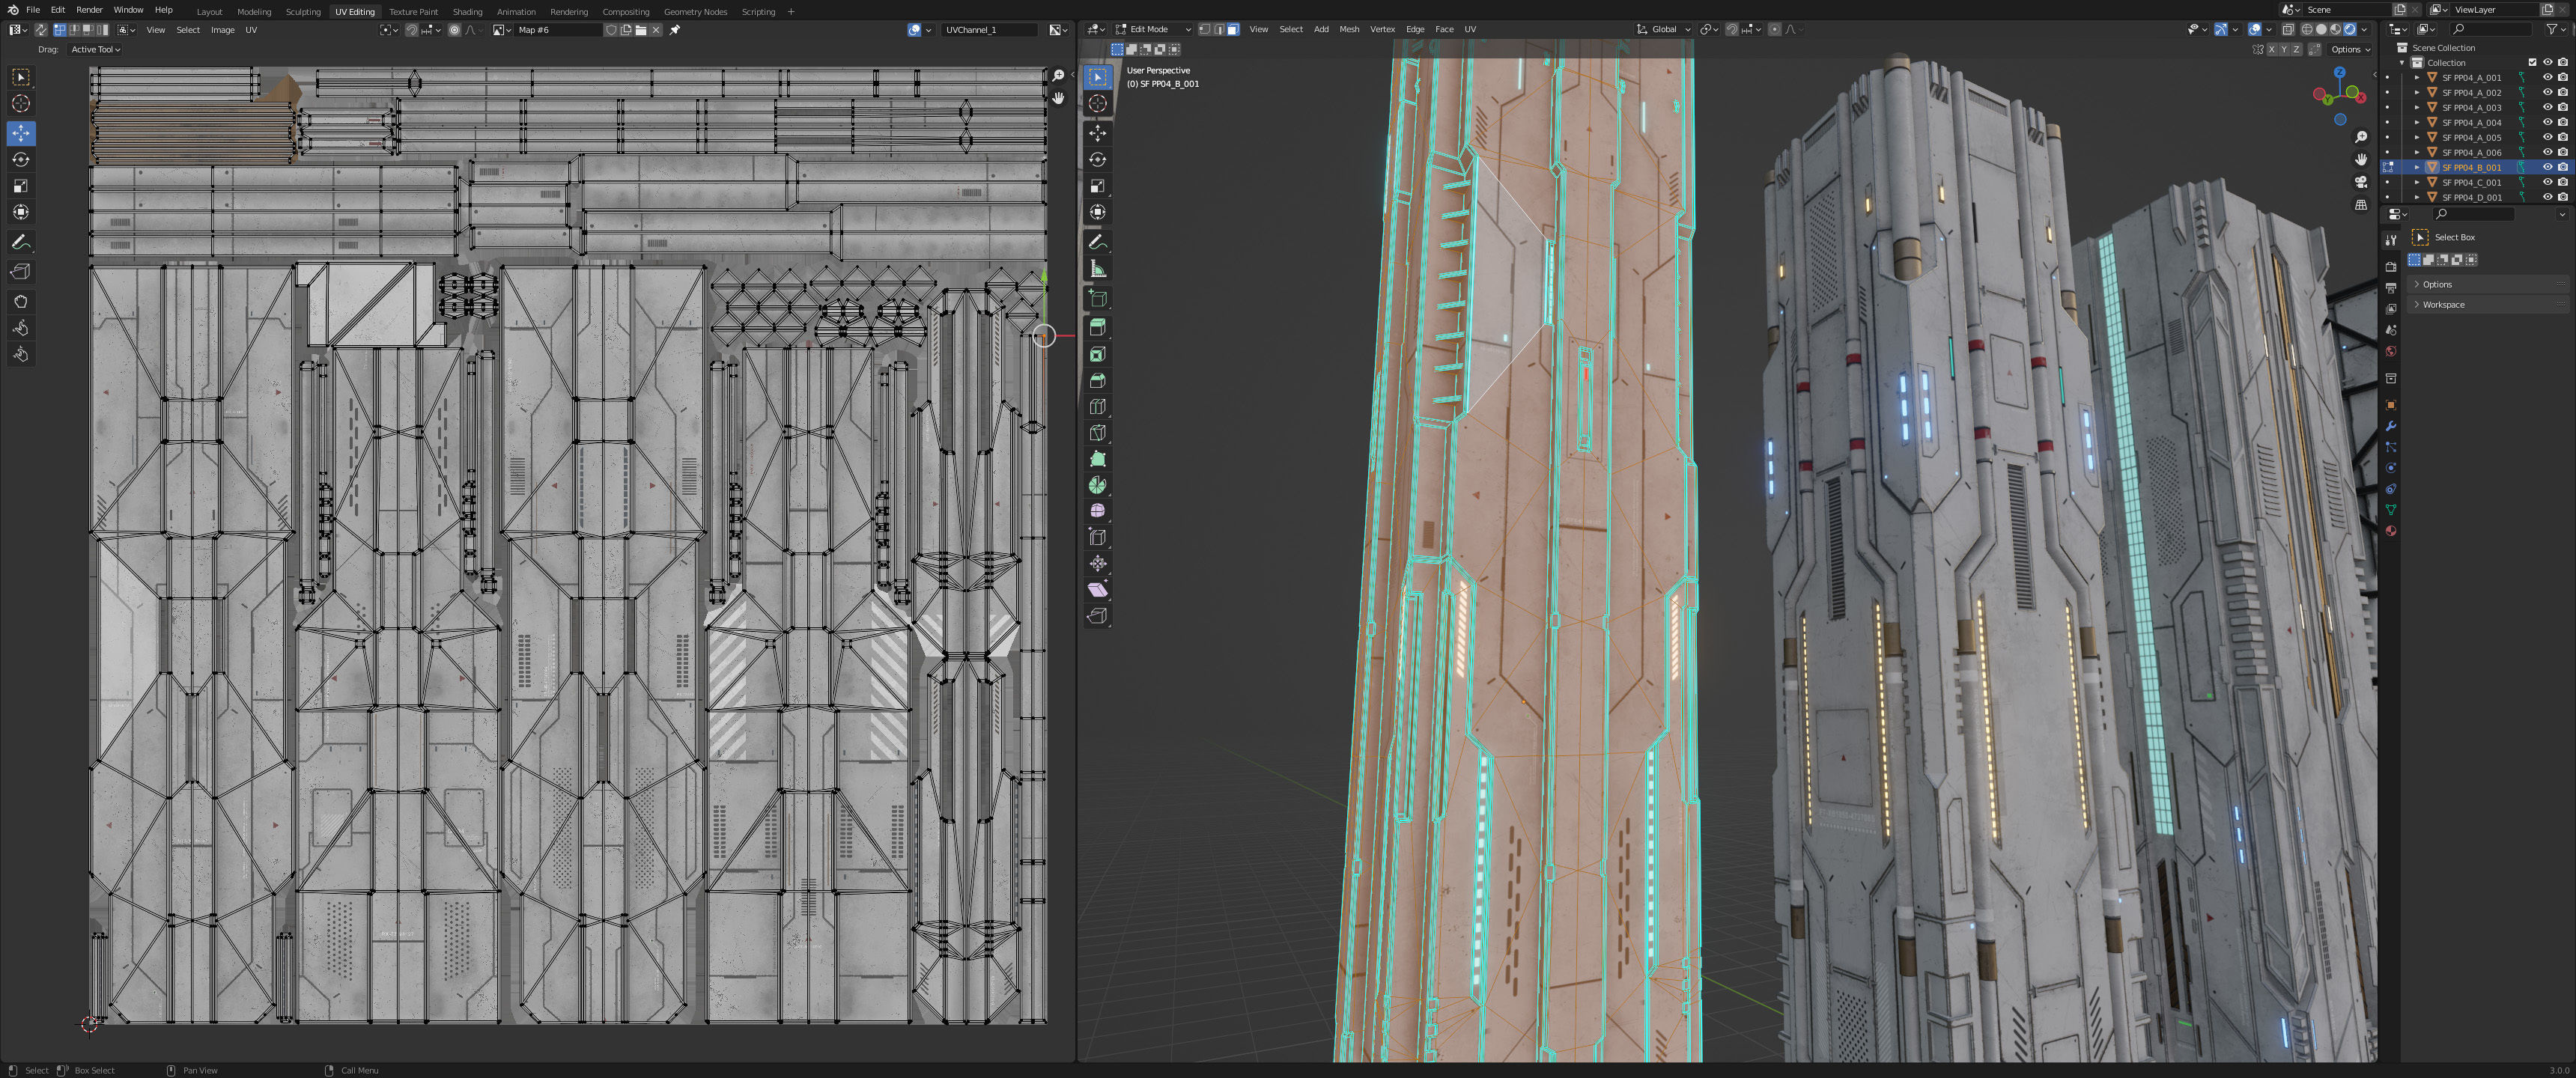Image resolution: width=2576 pixels, height=1078 pixels.
Task: Select the Poly Build tool
Action: coord(1098,459)
